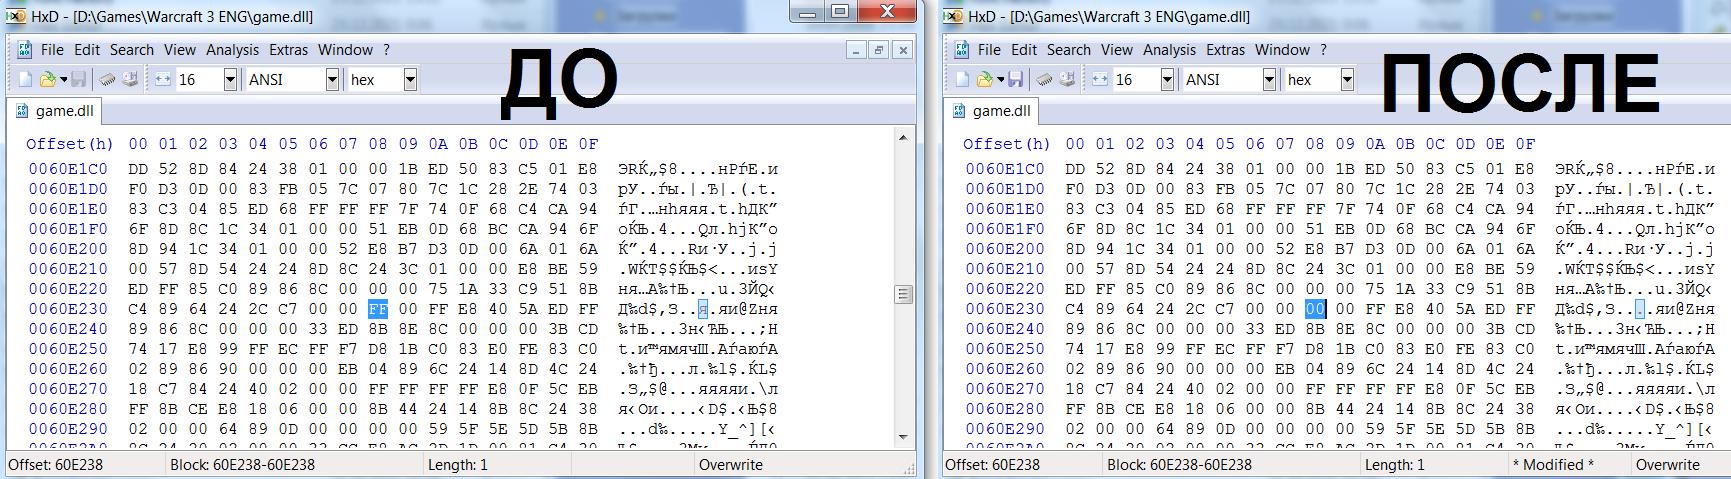The image size is (1731, 479).
Task: Click disabled Save icon in left window
Action: [x=78, y=79]
